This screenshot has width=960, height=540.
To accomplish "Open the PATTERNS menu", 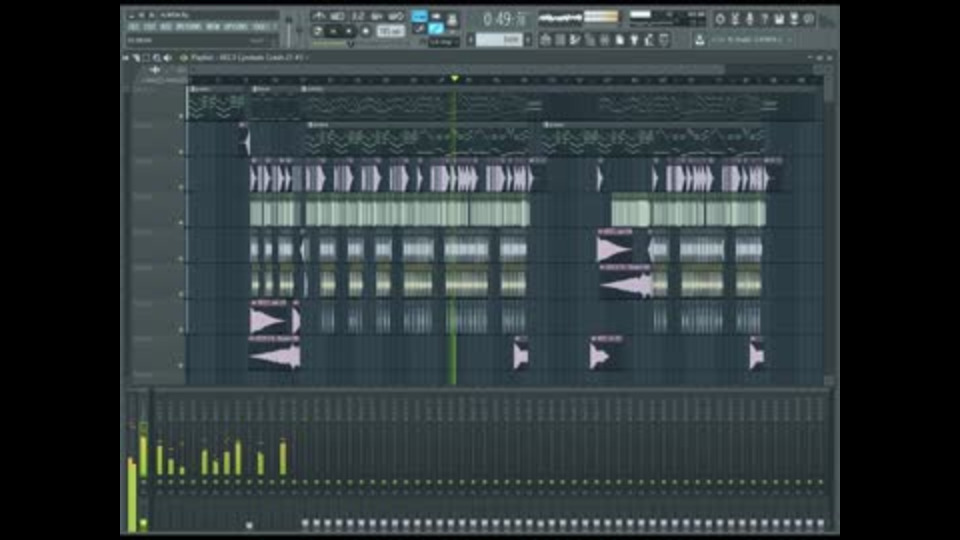I will point(188,28).
